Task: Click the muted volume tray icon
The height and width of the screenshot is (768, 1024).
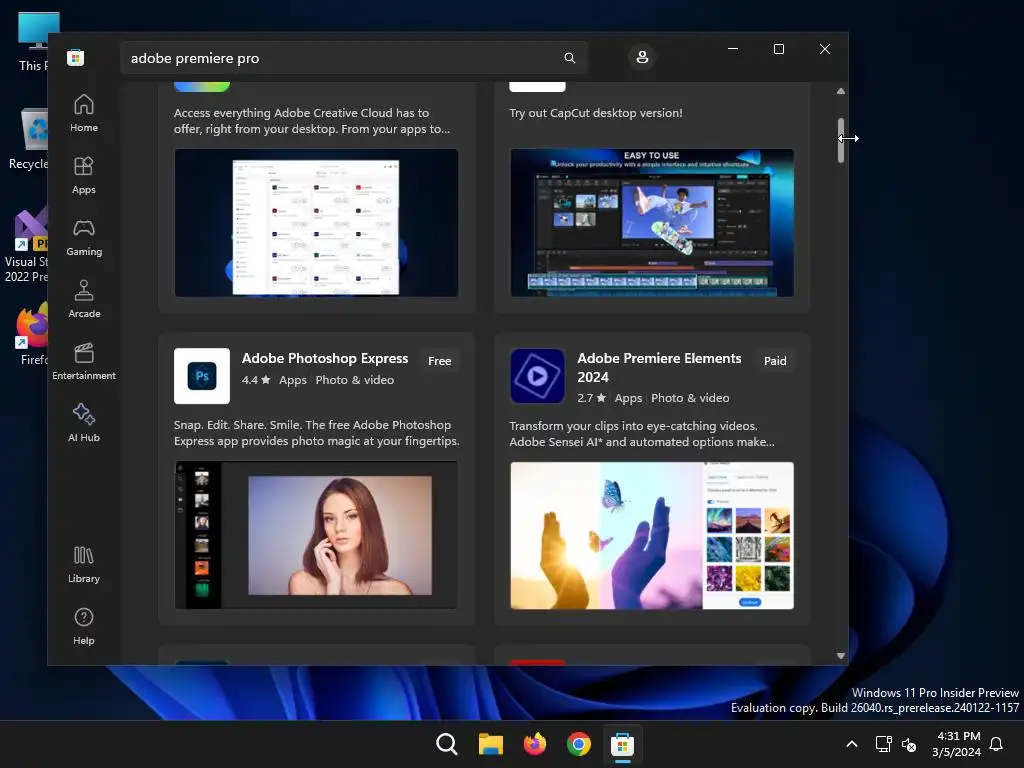Action: pos(909,744)
